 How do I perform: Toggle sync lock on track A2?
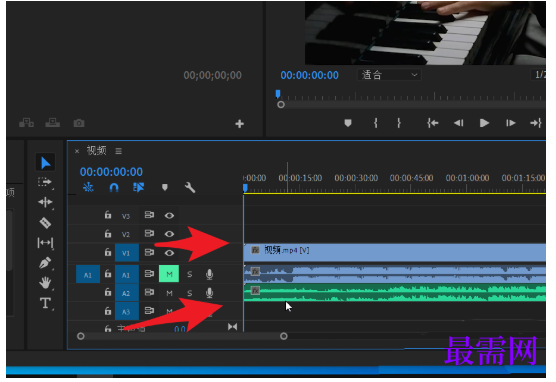click(149, 292)
